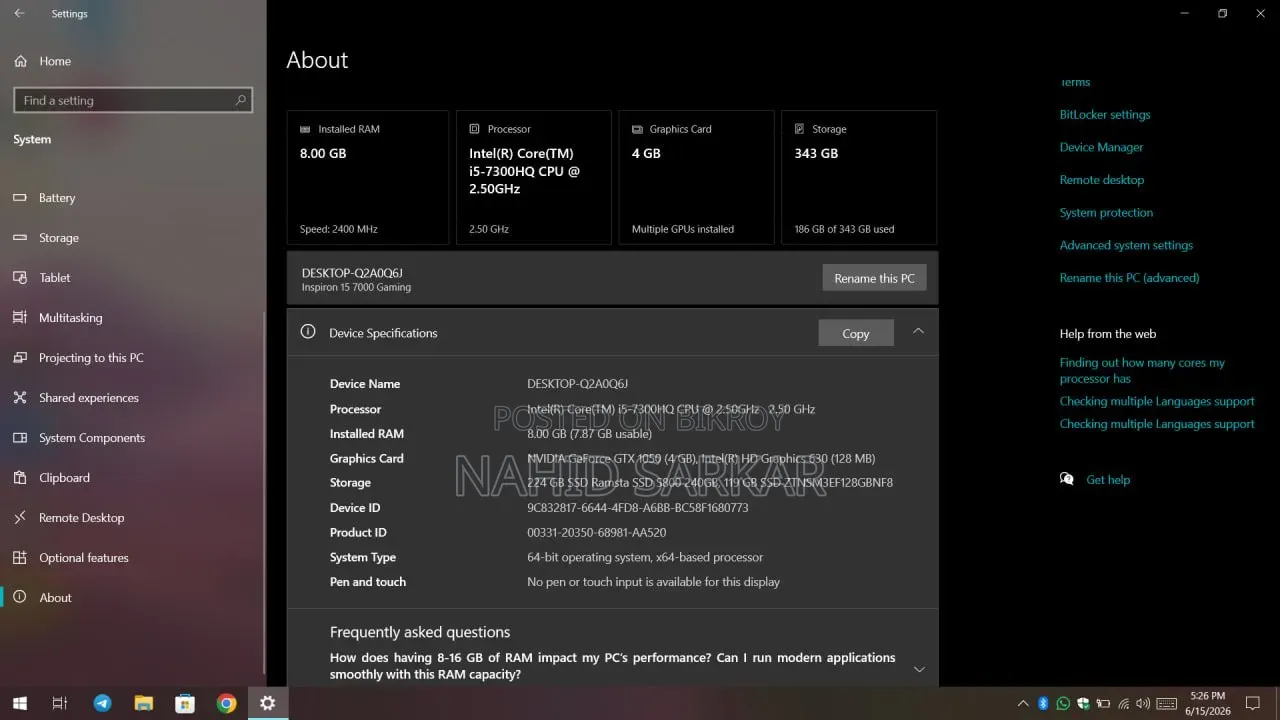Select About in the sidebar
This screenshot has height=720, width=1280.
(43, 598)
